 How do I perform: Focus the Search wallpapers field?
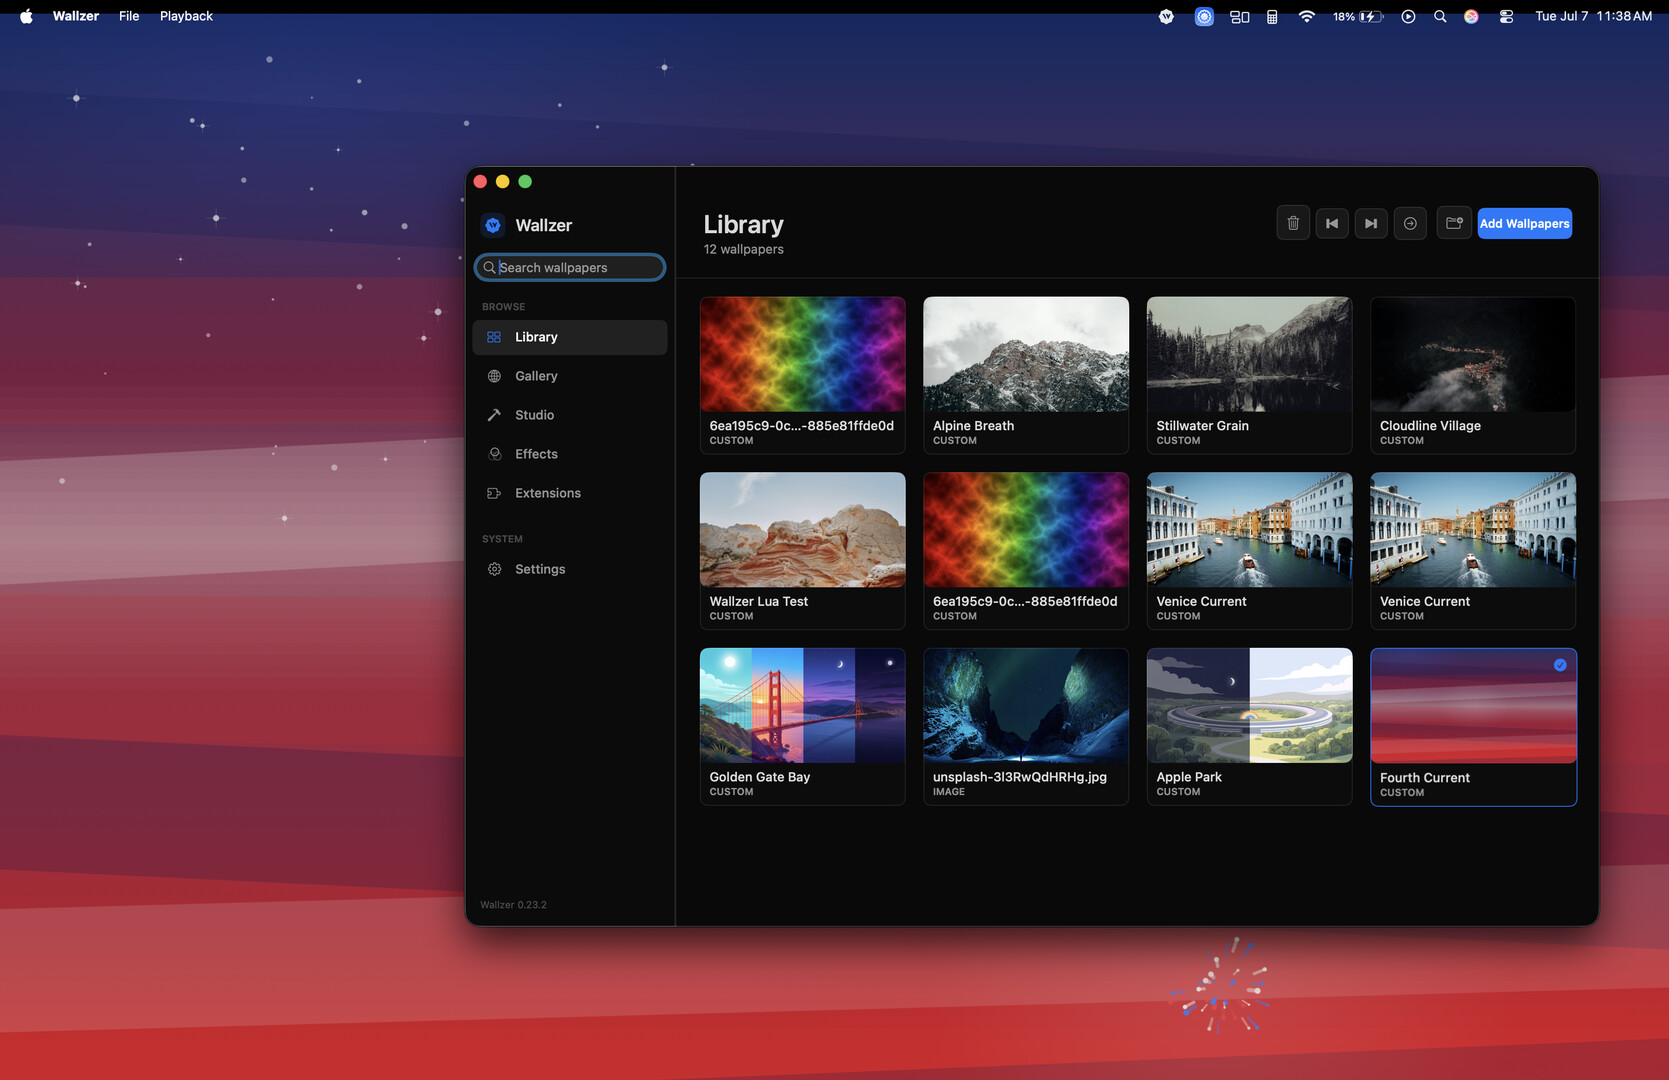[570, 267]
